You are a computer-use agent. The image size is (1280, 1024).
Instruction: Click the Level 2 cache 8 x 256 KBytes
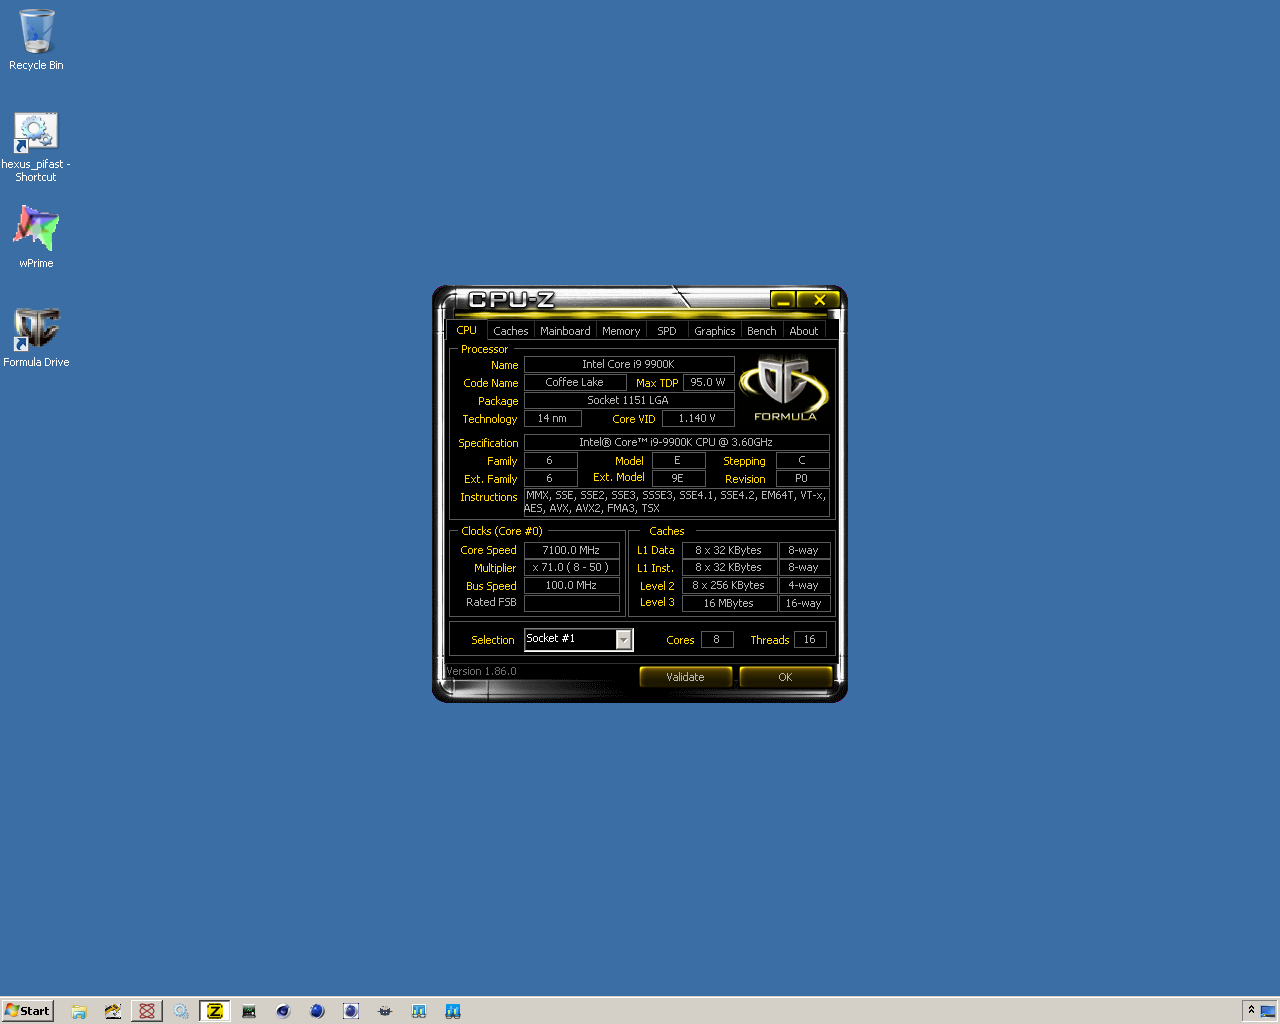pyautogui.click(x=729, y=585)
